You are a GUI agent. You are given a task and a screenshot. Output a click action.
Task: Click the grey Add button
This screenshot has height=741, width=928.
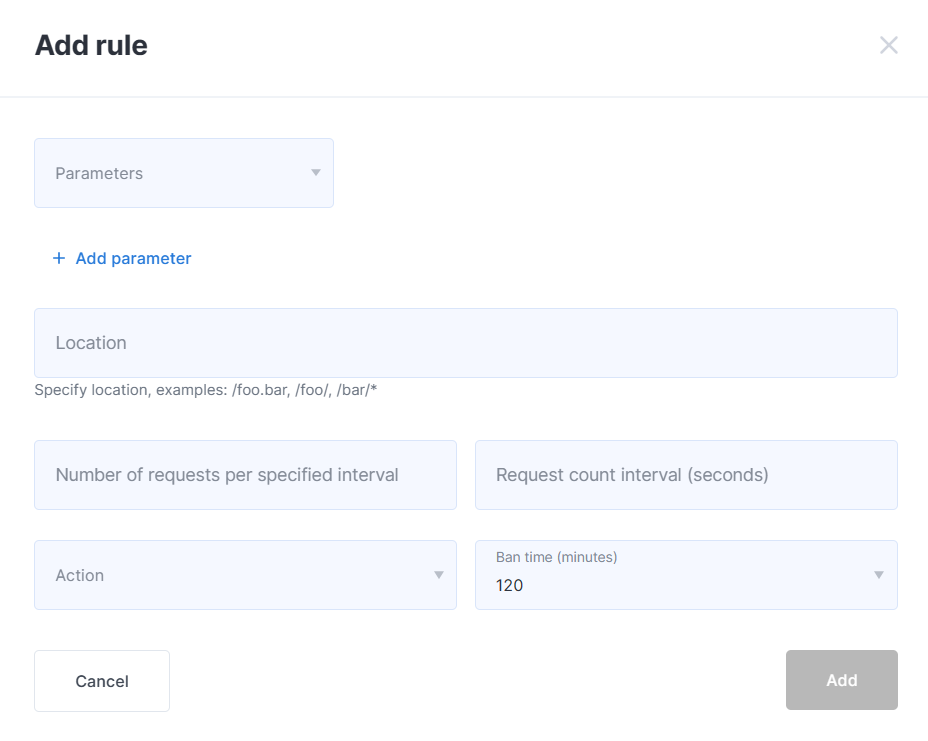(x=842, y=680)
